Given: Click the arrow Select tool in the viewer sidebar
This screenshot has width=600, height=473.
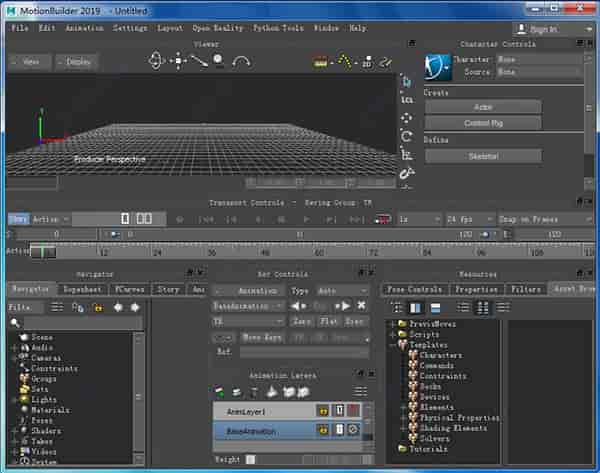Looking at the screenshot, I should click(x=407, y=81).
